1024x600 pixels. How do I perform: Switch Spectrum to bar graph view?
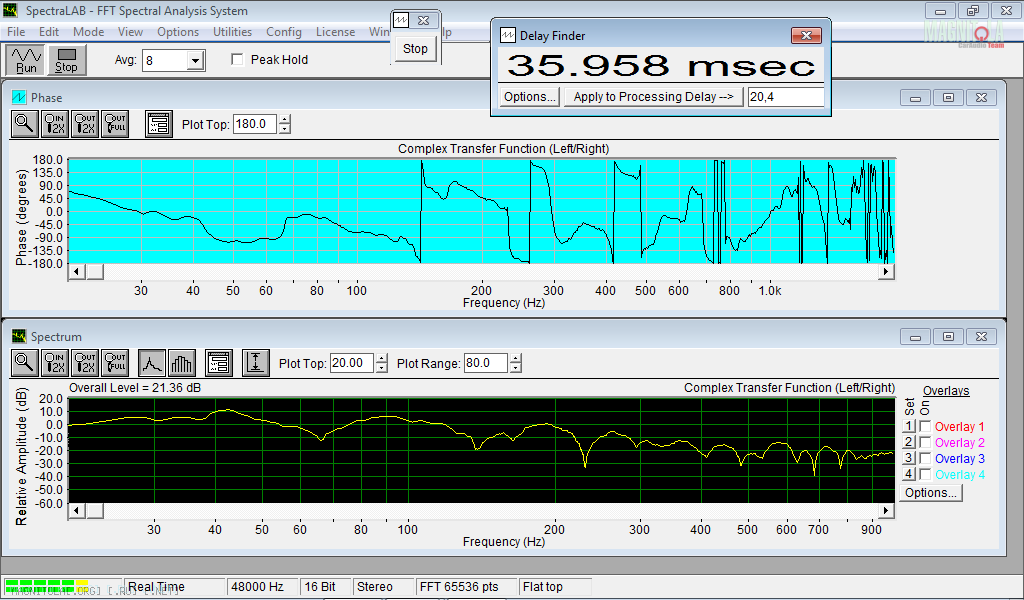pos(182,362)
